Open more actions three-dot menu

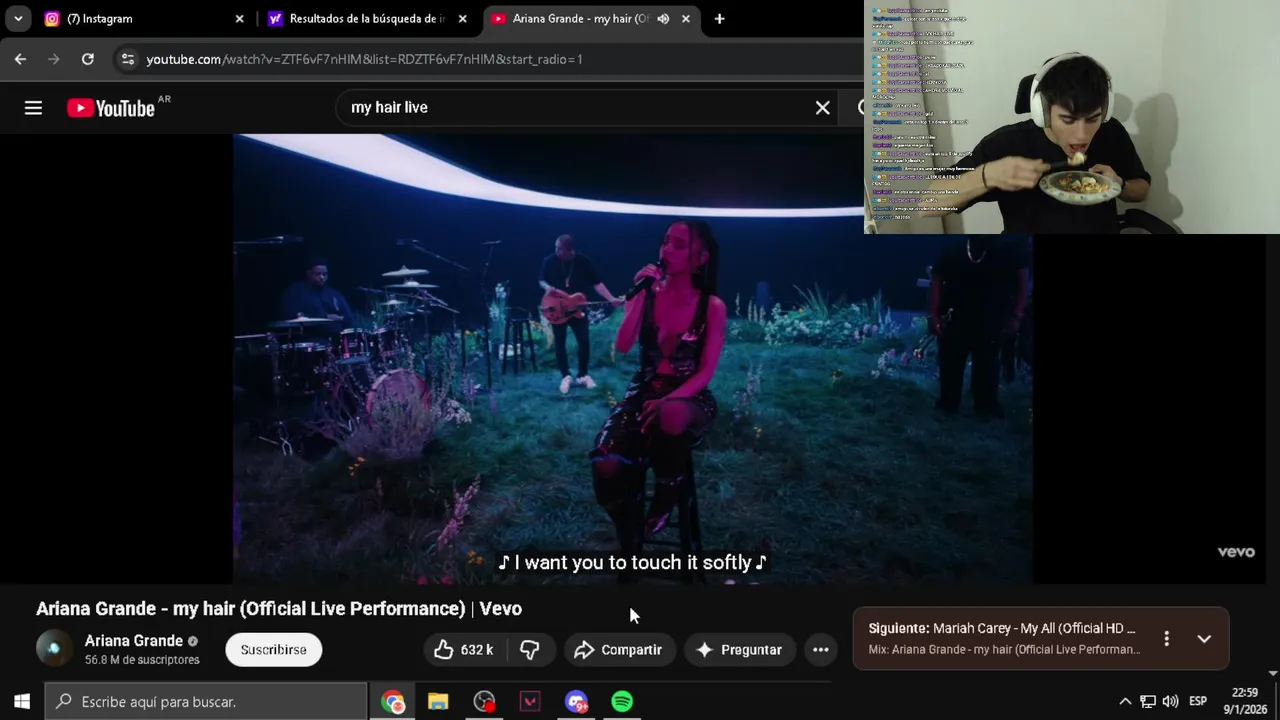[820, 650]
